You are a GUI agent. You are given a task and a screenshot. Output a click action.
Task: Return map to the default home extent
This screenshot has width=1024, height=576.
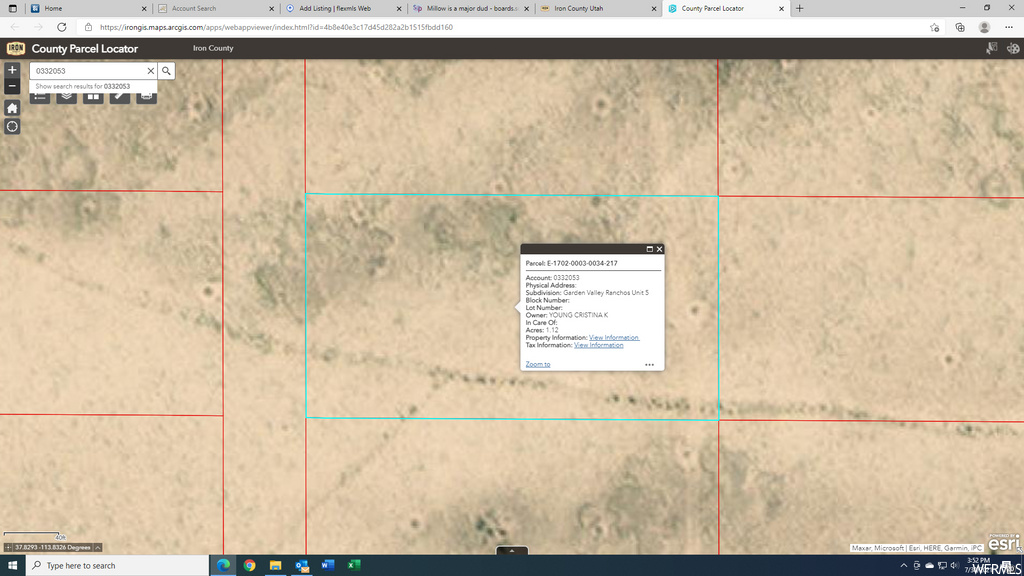12,108
